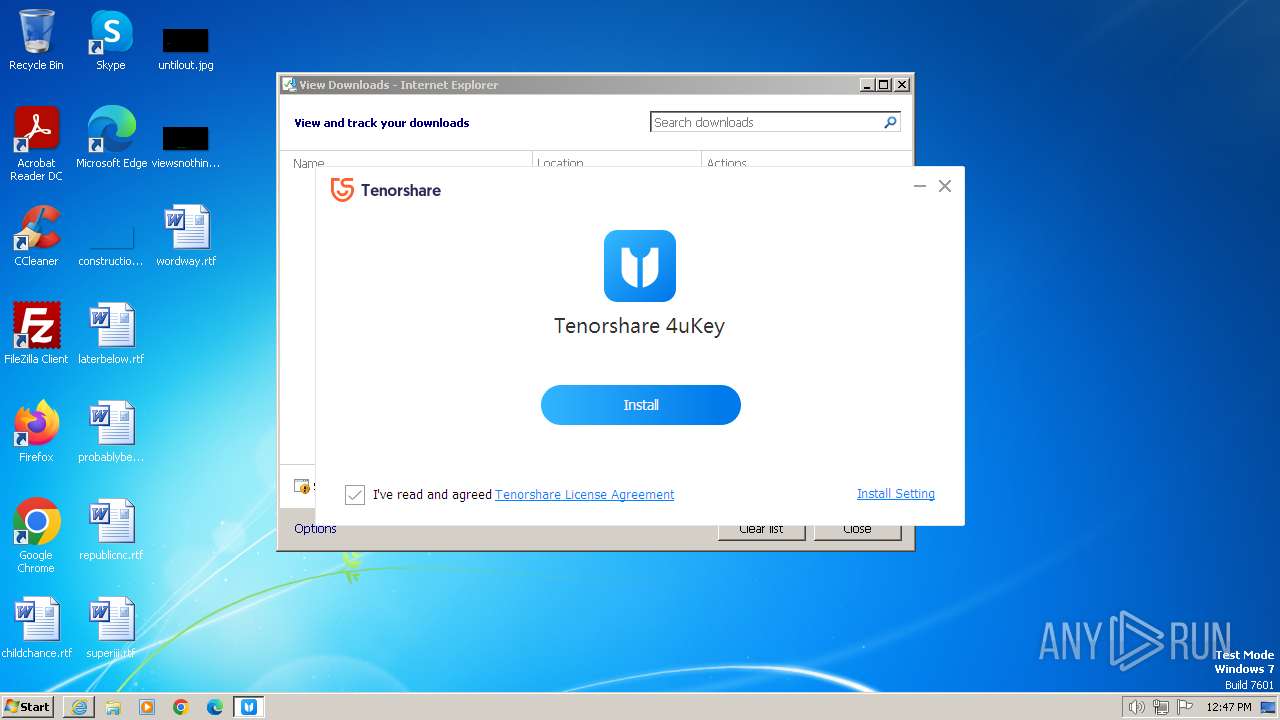The width and height of the screenshot is (1280, 720).
Task: Open FileZilla Client shortcut
Action: [x=36, y=334]
